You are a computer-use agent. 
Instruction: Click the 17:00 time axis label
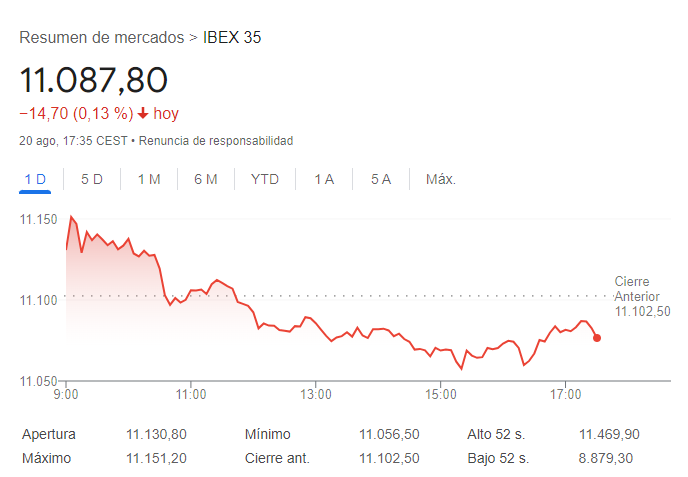click(x=566, y=395)
